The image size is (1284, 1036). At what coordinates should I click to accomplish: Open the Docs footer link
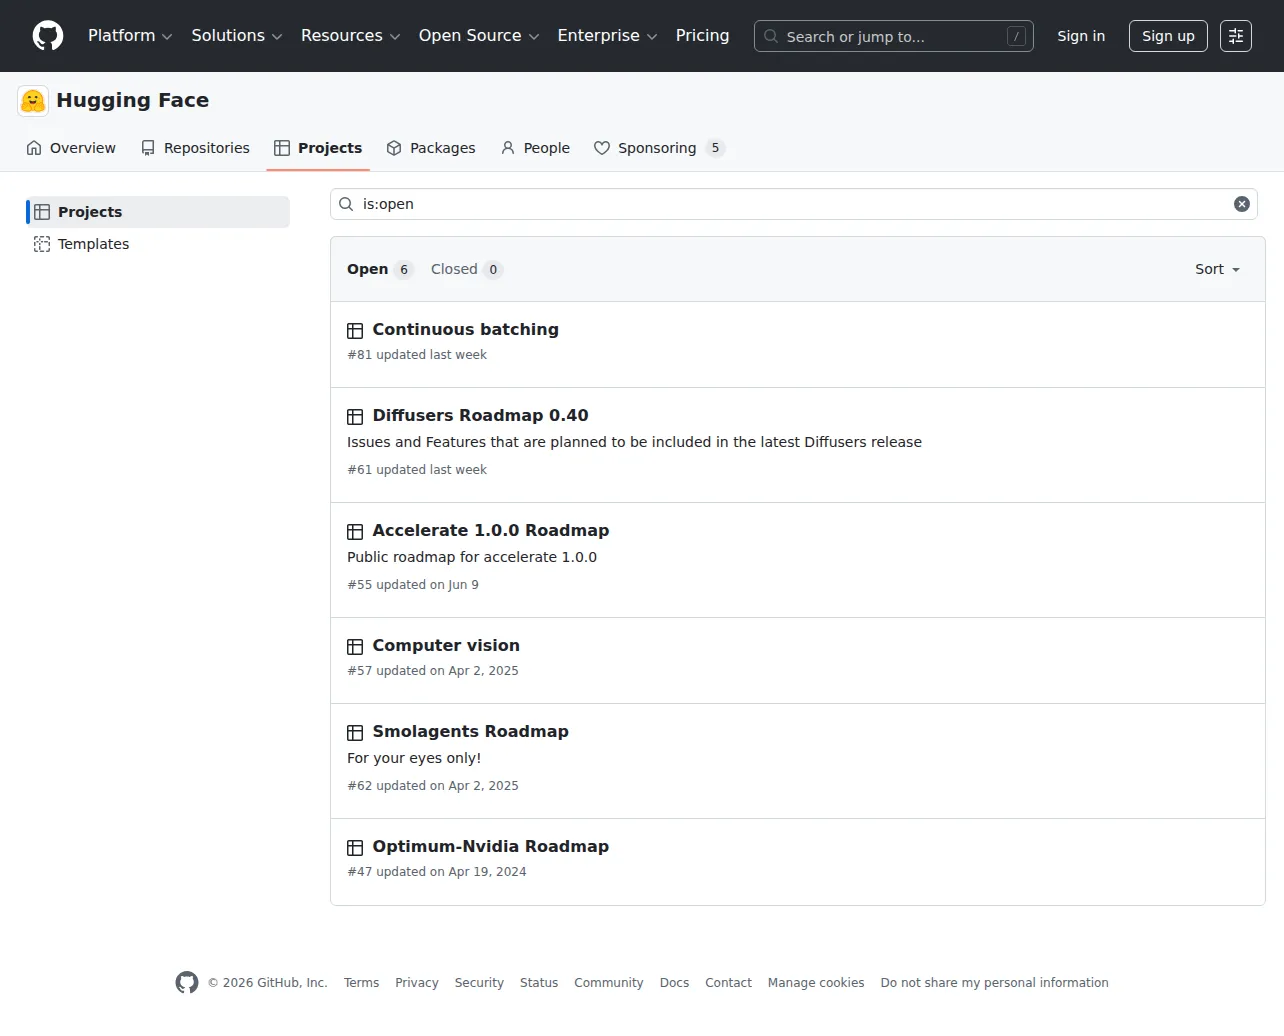674,983
